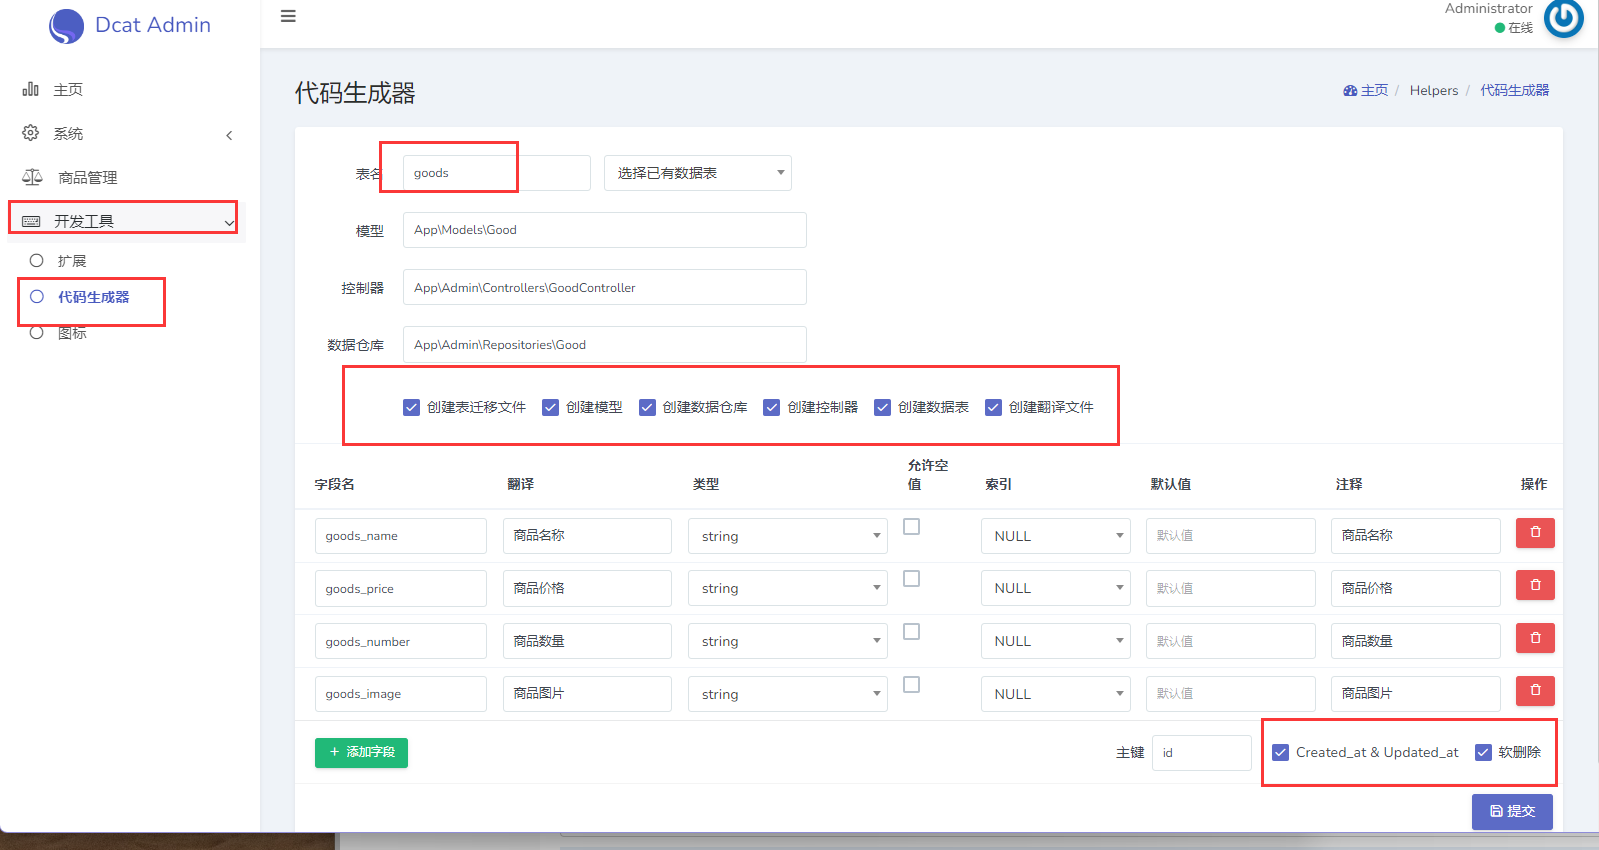Screen dimensions: 1599x850
Task: Click the 表名 input with goods
Action: coord(497,173)
